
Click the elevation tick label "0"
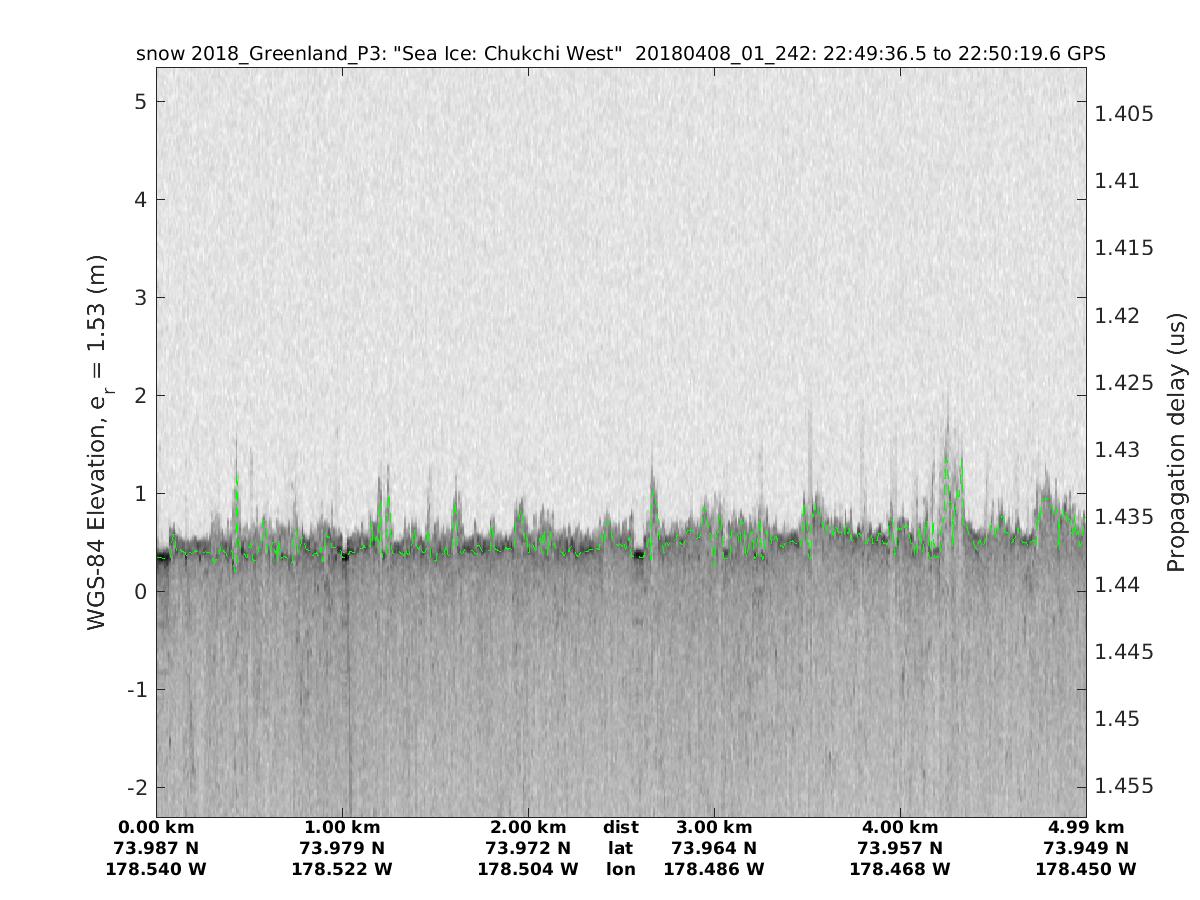point(141,592)
